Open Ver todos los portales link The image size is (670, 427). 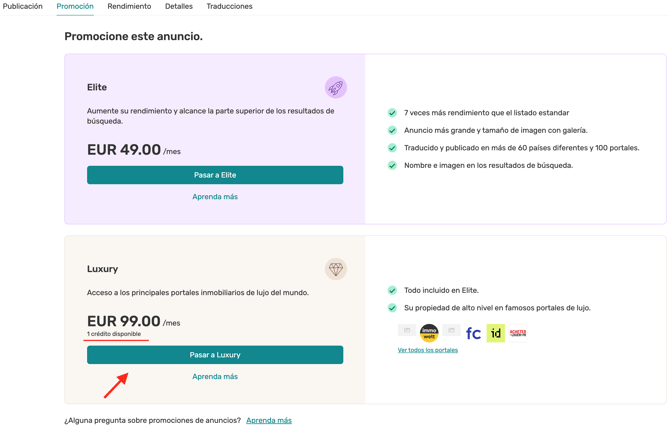click(428, 350)
